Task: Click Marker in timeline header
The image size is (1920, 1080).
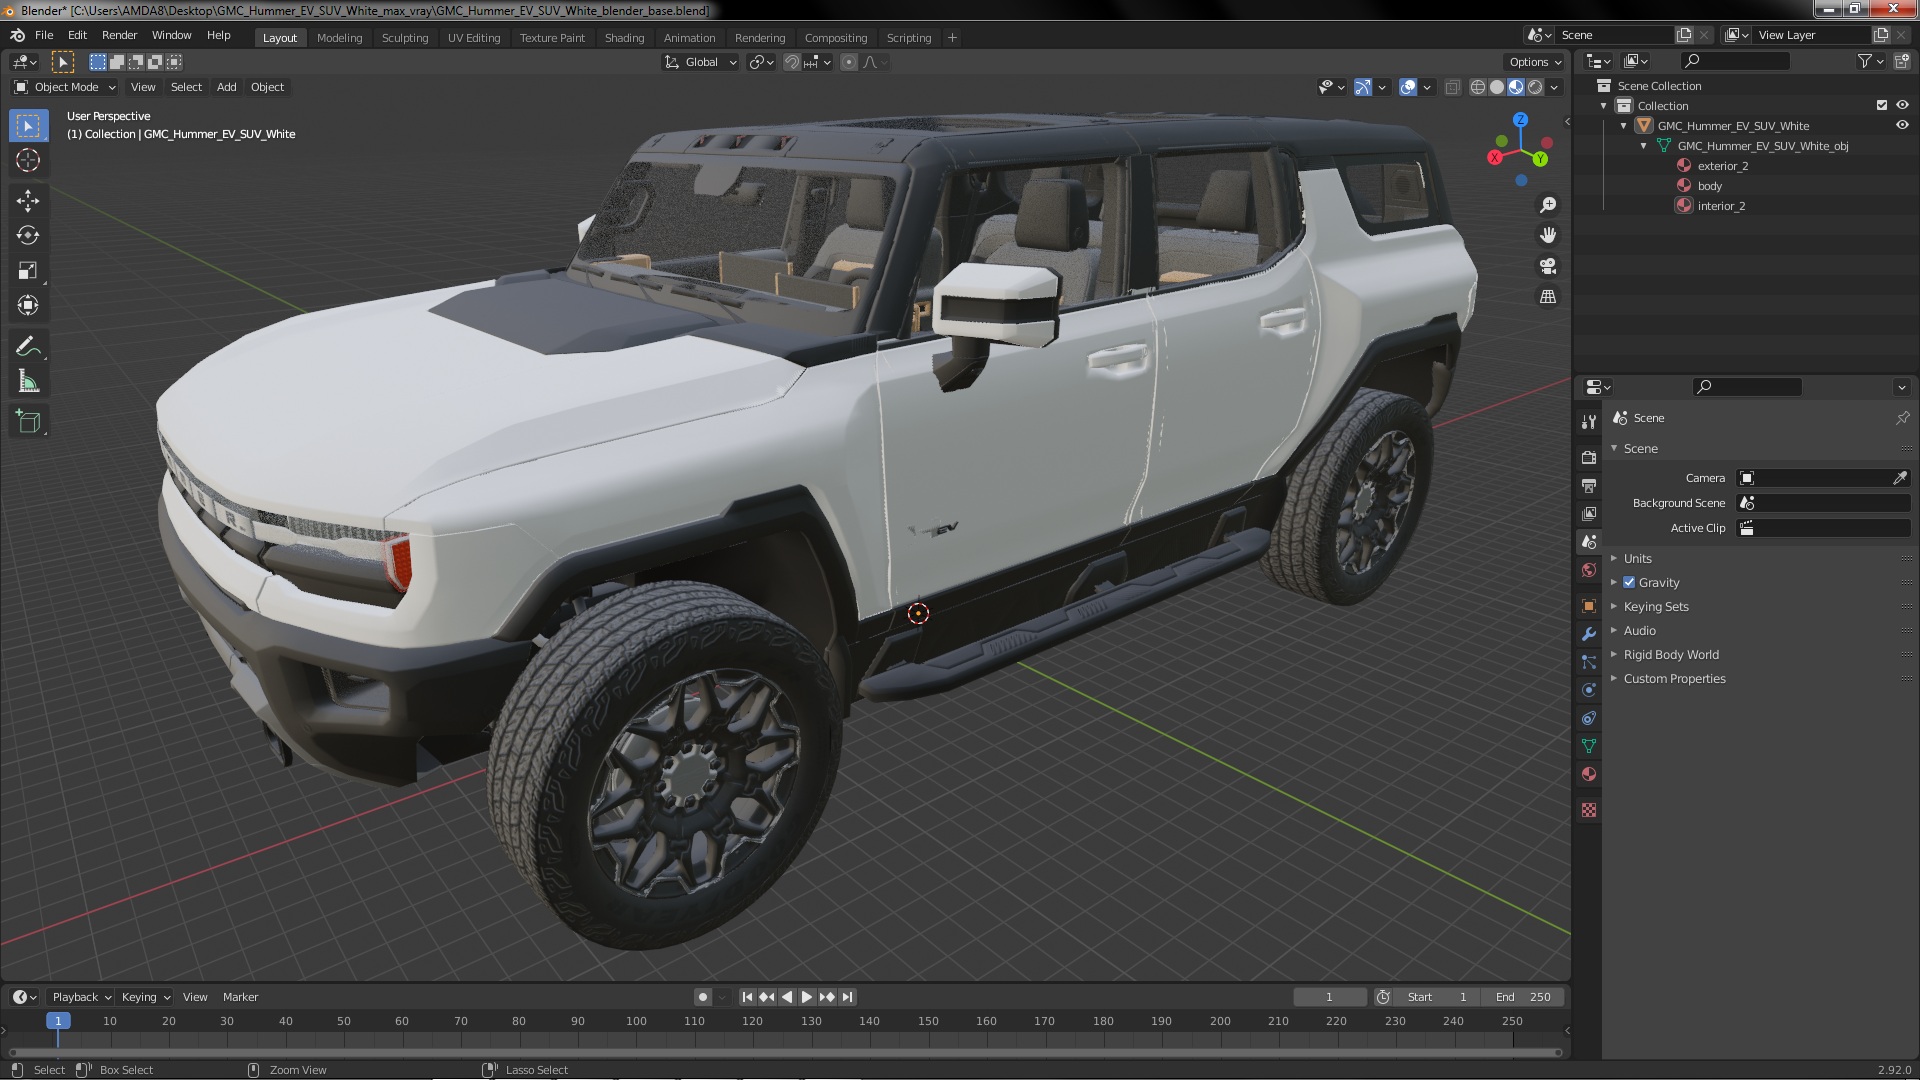Action: pyautogui.click(x=240, y=997)
